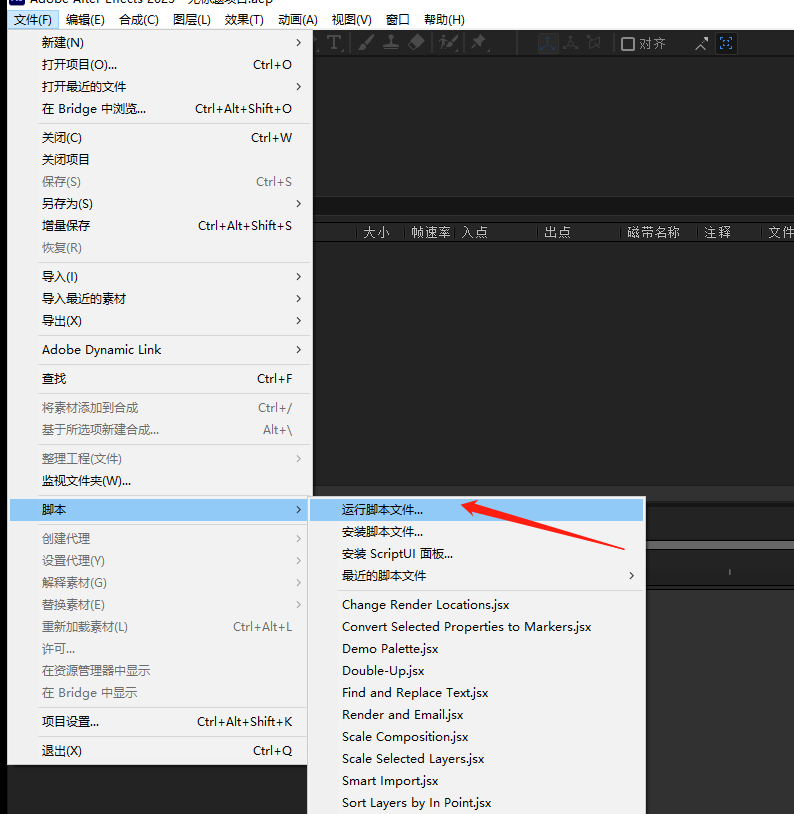The image size is (794, 814).
Task: Run Convert Selected Properties to Markers.jsx
Action: 477,627
